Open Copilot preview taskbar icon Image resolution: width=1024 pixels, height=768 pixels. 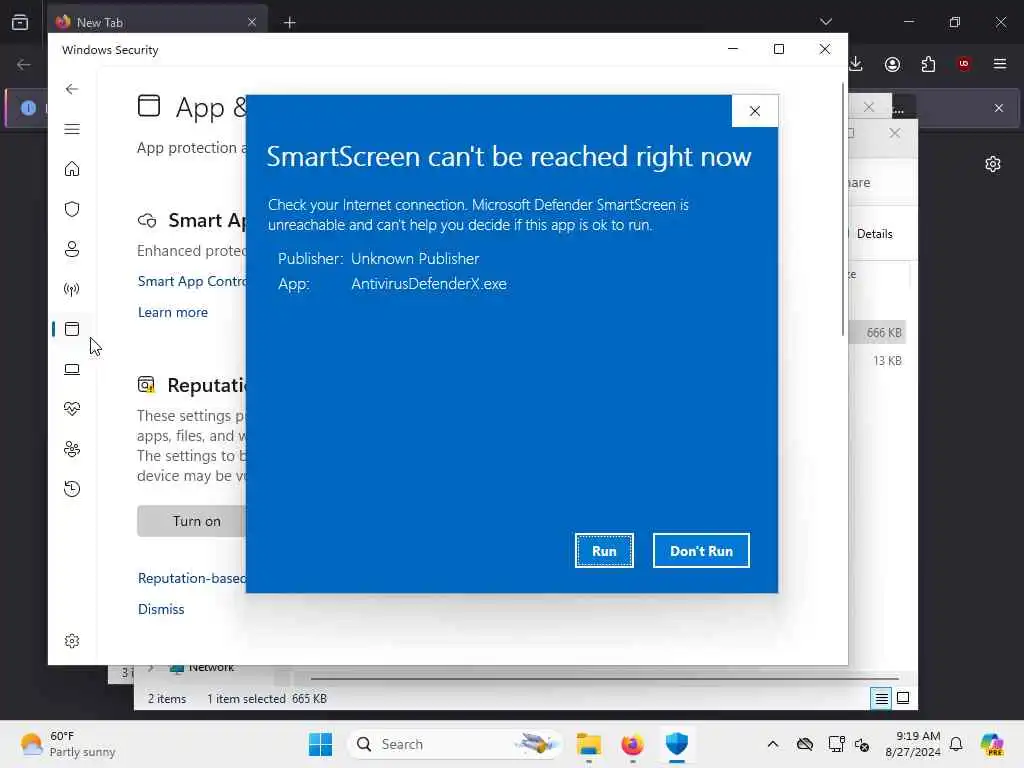point(992,744)
